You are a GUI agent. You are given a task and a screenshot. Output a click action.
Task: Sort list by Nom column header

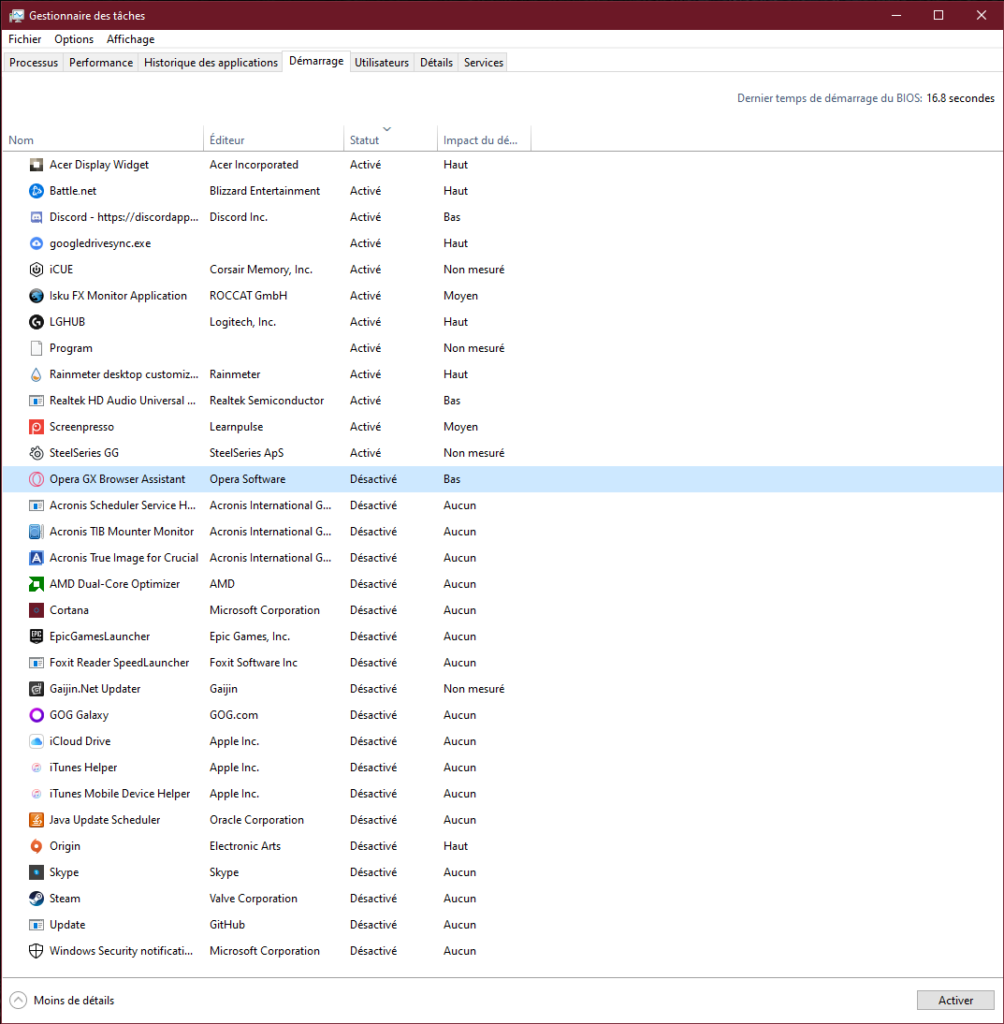click(x=103, y=140)
